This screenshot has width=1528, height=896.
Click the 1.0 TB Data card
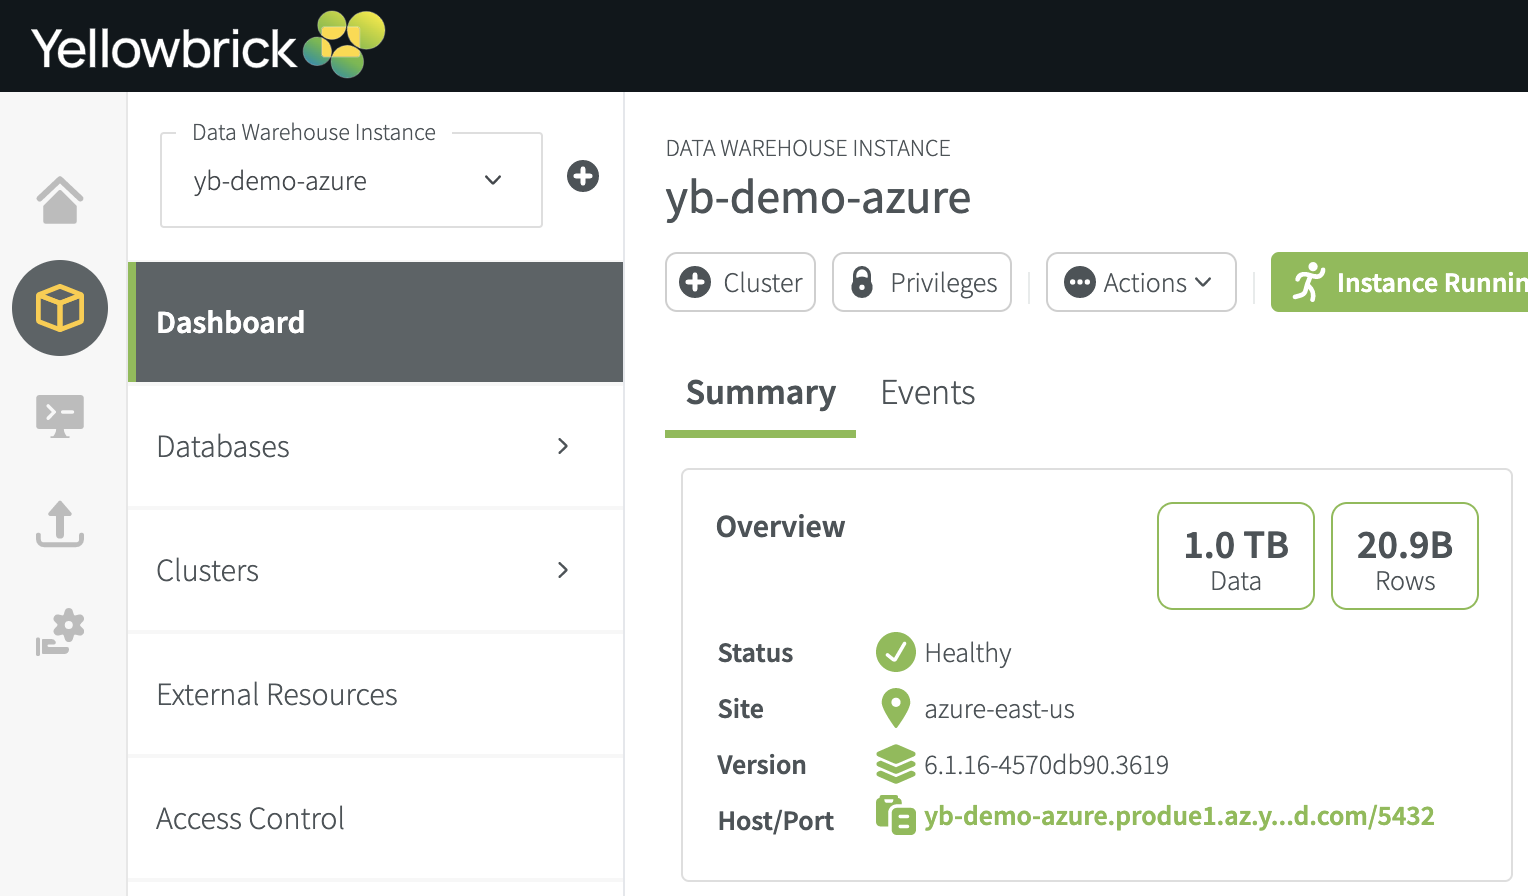tap(1236, 556)
